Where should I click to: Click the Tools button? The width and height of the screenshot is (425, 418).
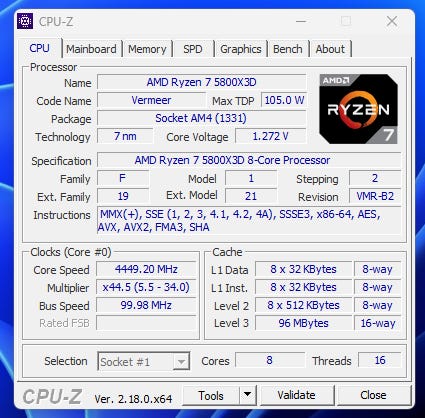click(211, 395)
